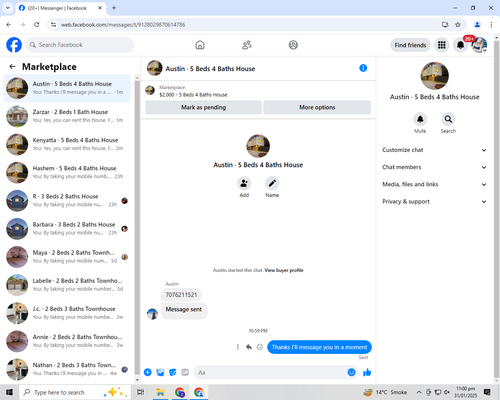Click the Find friends button
The height and width of the screenshot is (400, 500).
pyautogui.click(x=410, y=45)
